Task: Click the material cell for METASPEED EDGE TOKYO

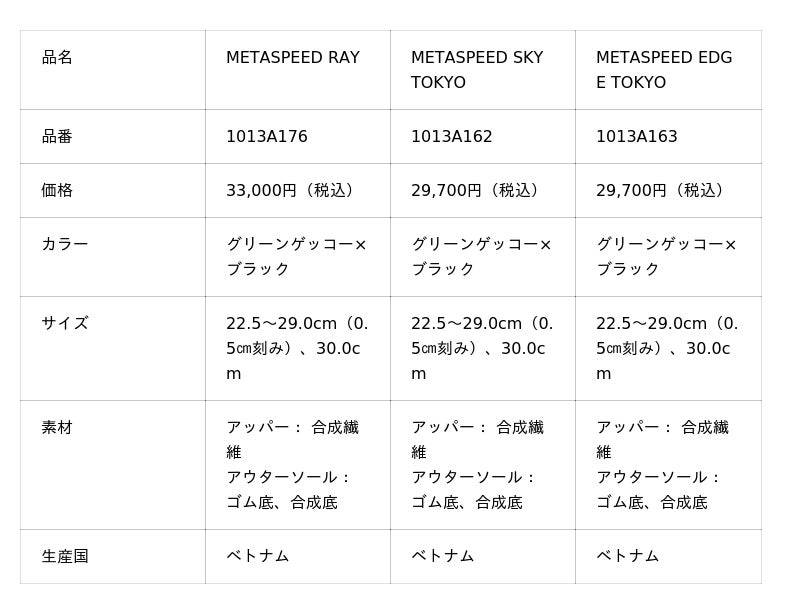Action: click(662, 465)
